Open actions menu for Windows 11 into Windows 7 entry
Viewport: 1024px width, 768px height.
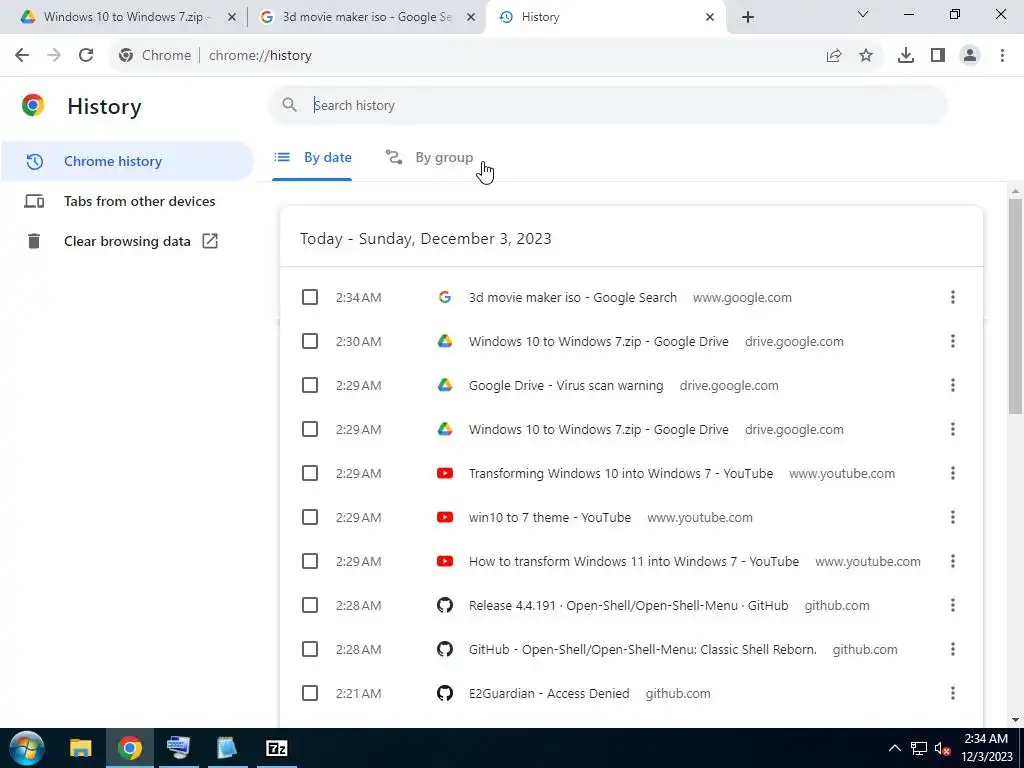point(953,561)
